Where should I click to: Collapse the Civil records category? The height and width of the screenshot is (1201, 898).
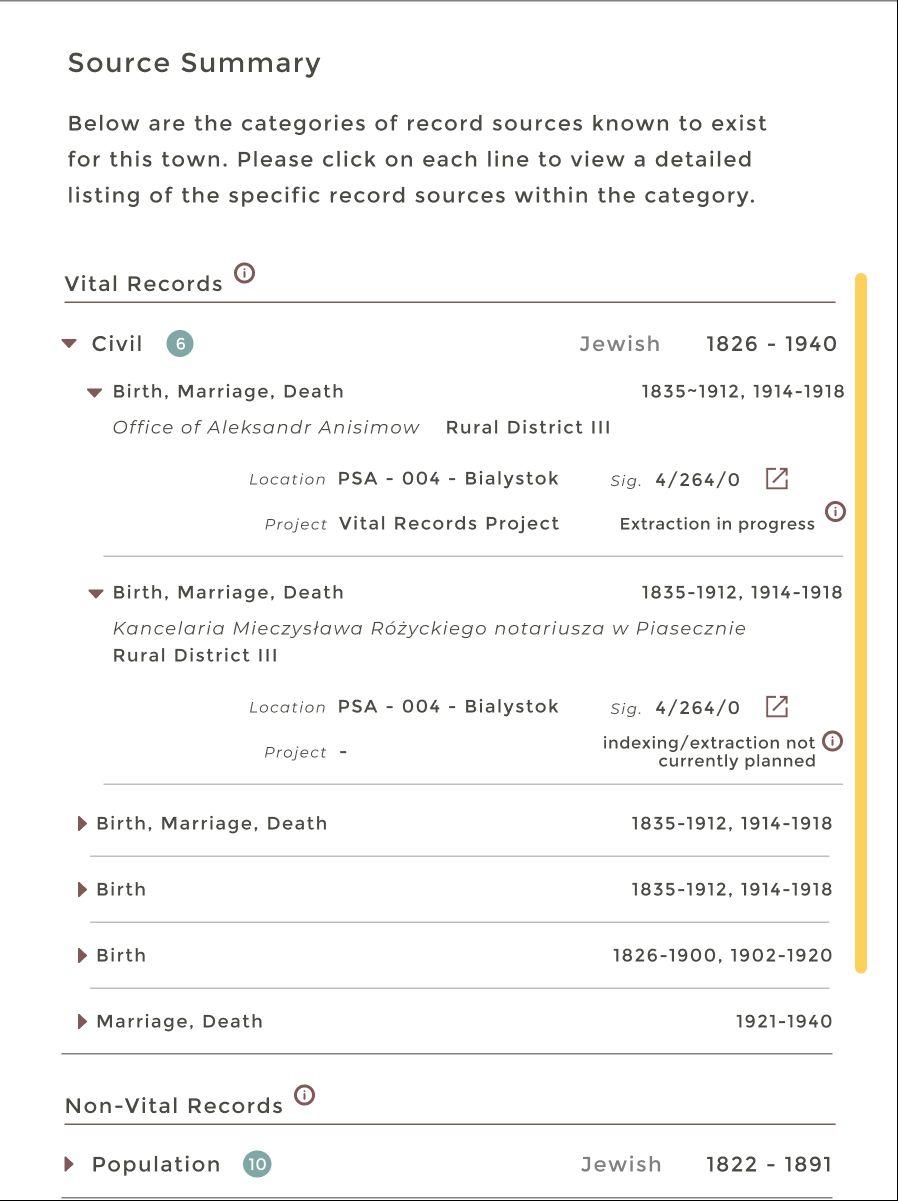[69, 344]
